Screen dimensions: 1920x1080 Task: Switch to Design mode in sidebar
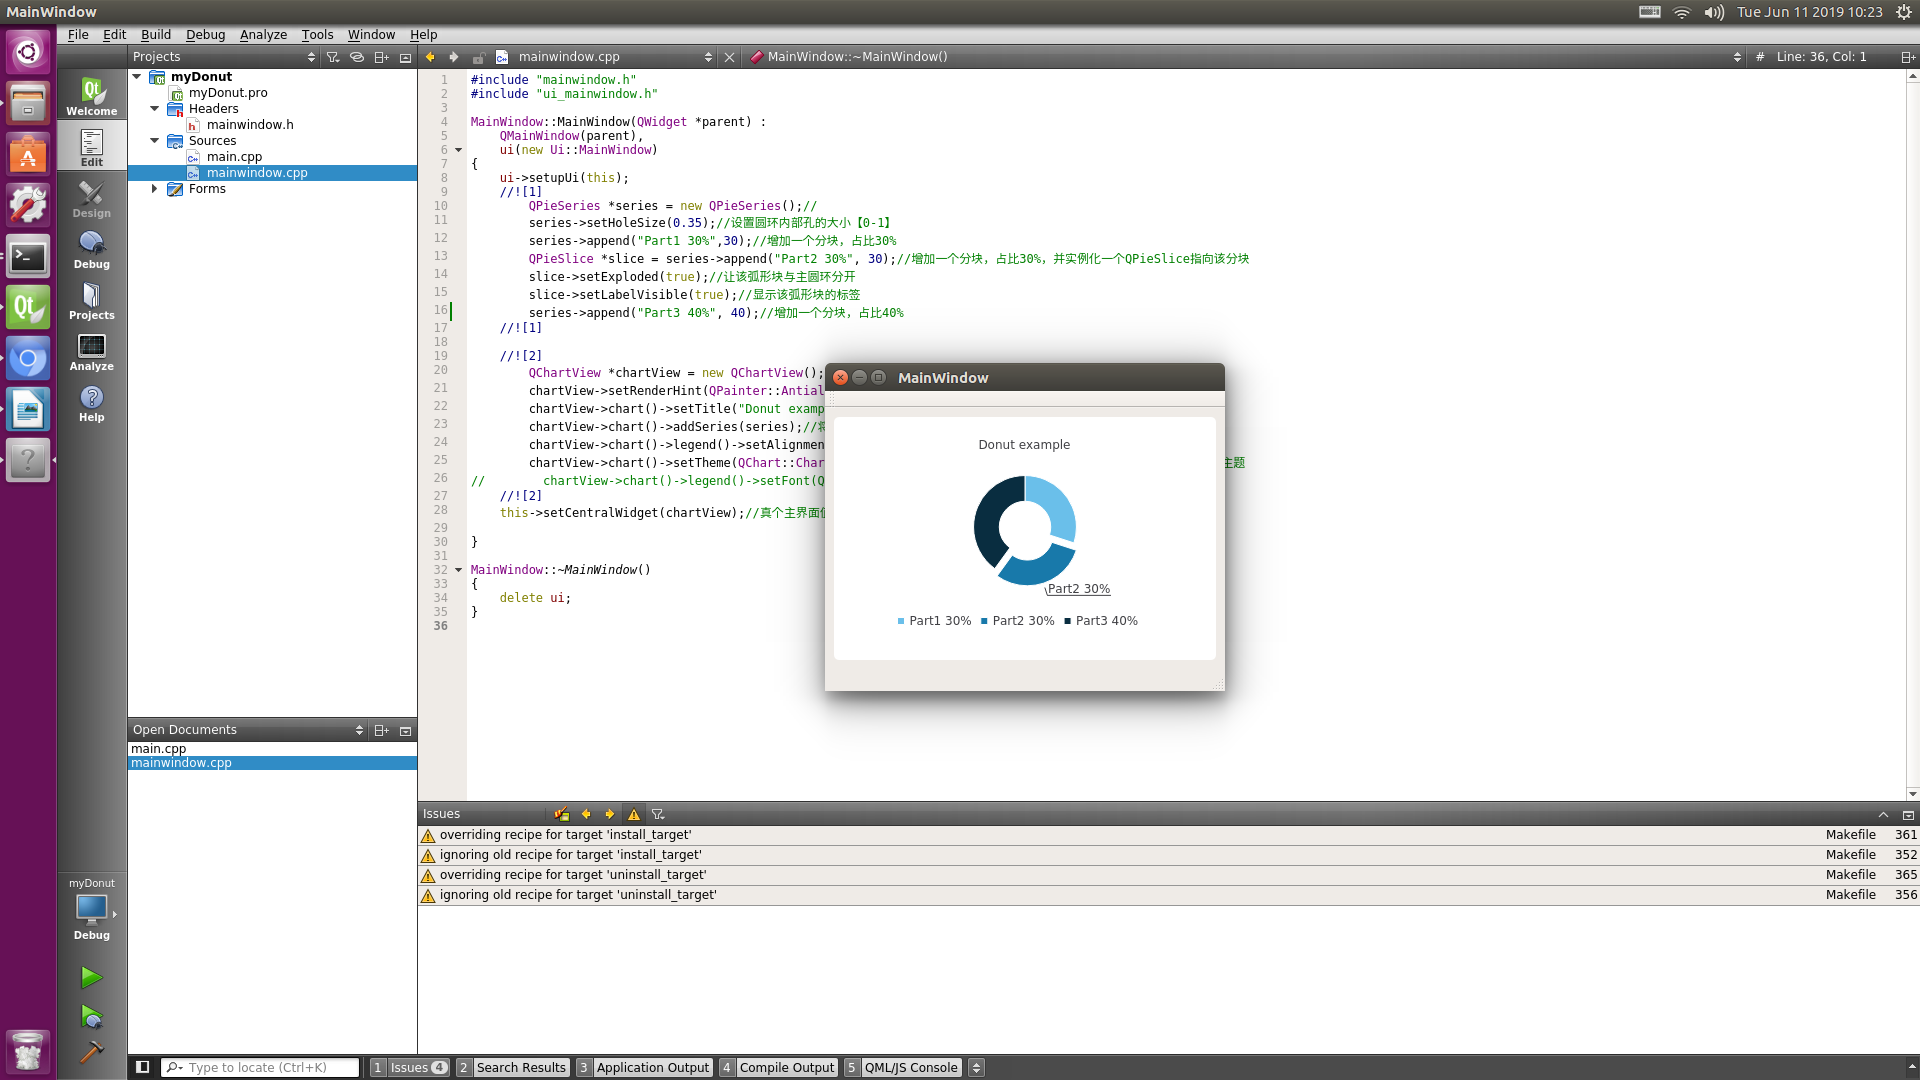click(91, 199)
